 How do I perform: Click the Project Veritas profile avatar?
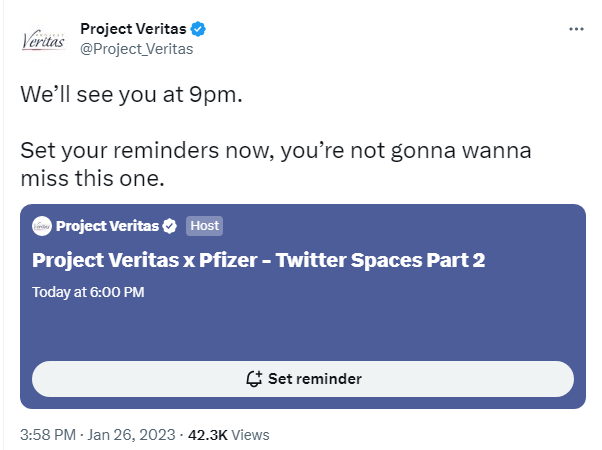pos(43,40)
